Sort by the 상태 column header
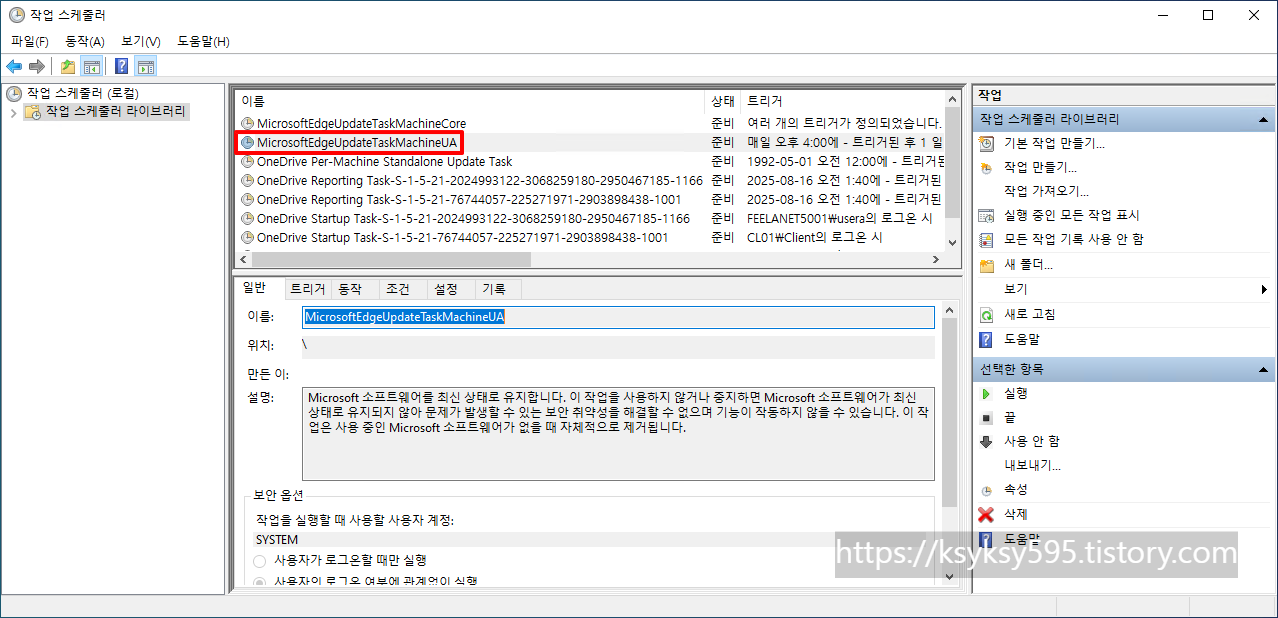Screen dimensions: 1278x618 724,101
